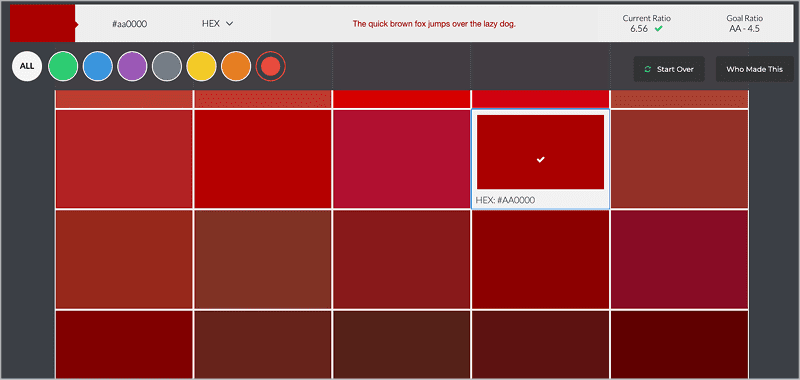The width and height of the screenshot is (800, 380).
Task: Select the bottom-row swatch below burgundy wine swatch
Action: (x=679, y=344)
